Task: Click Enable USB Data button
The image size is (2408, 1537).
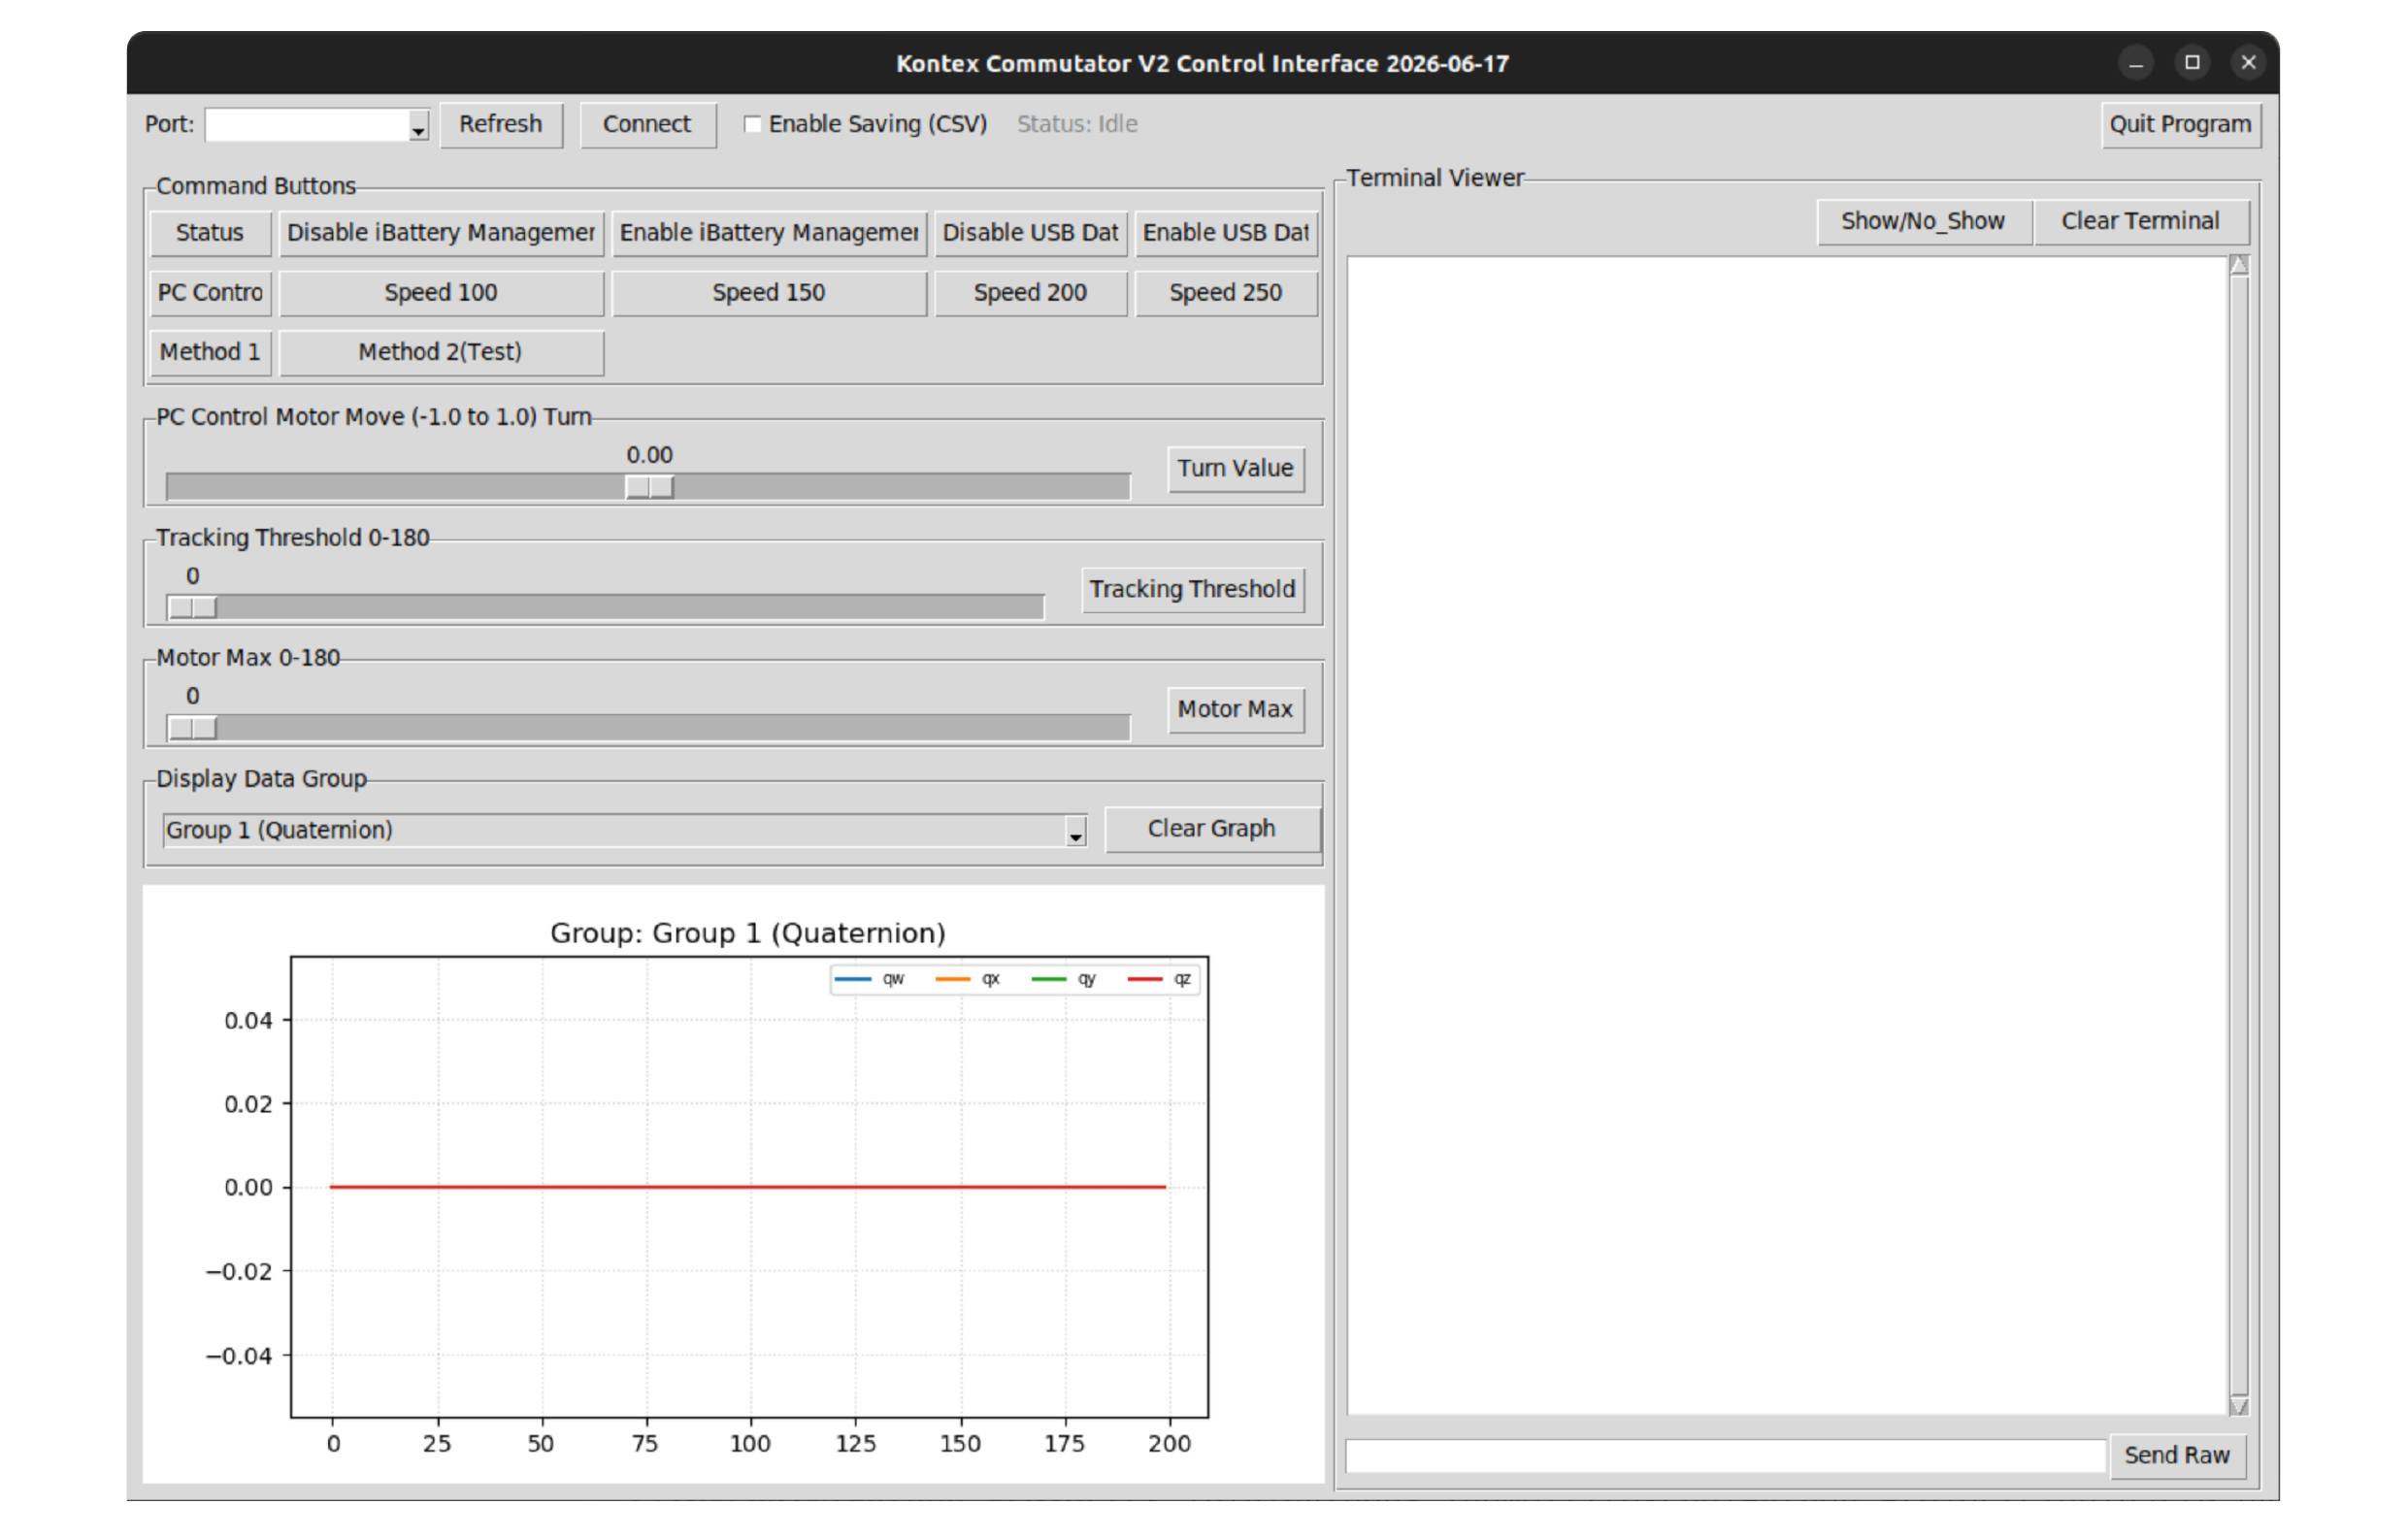Action: point(1226,234)
